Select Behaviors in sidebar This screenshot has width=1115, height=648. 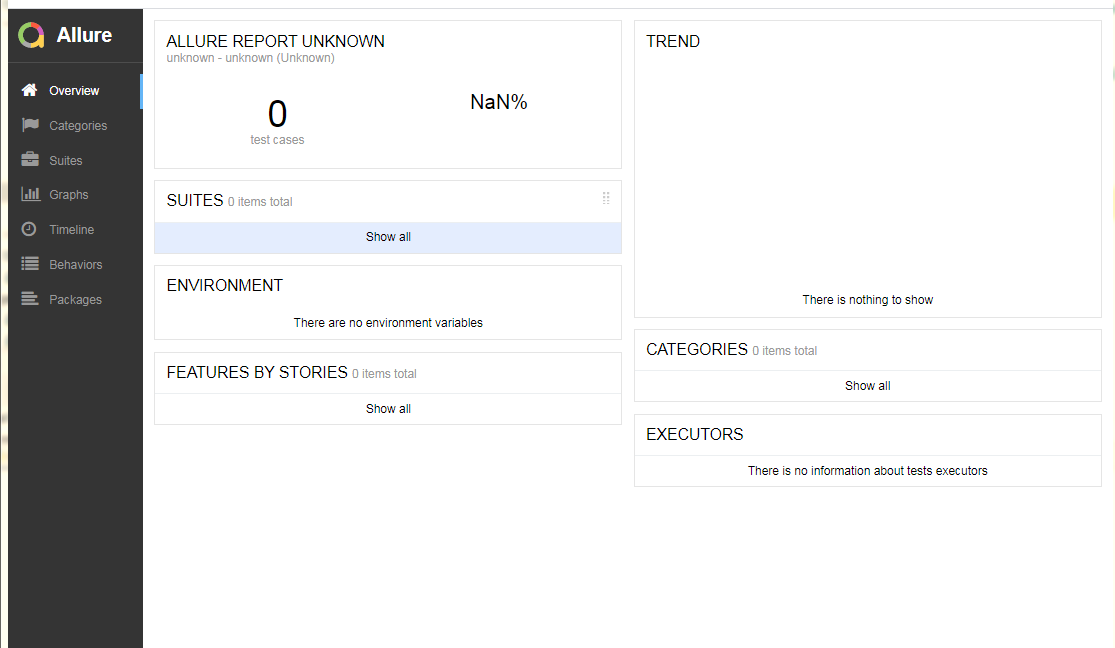point(75,265)
